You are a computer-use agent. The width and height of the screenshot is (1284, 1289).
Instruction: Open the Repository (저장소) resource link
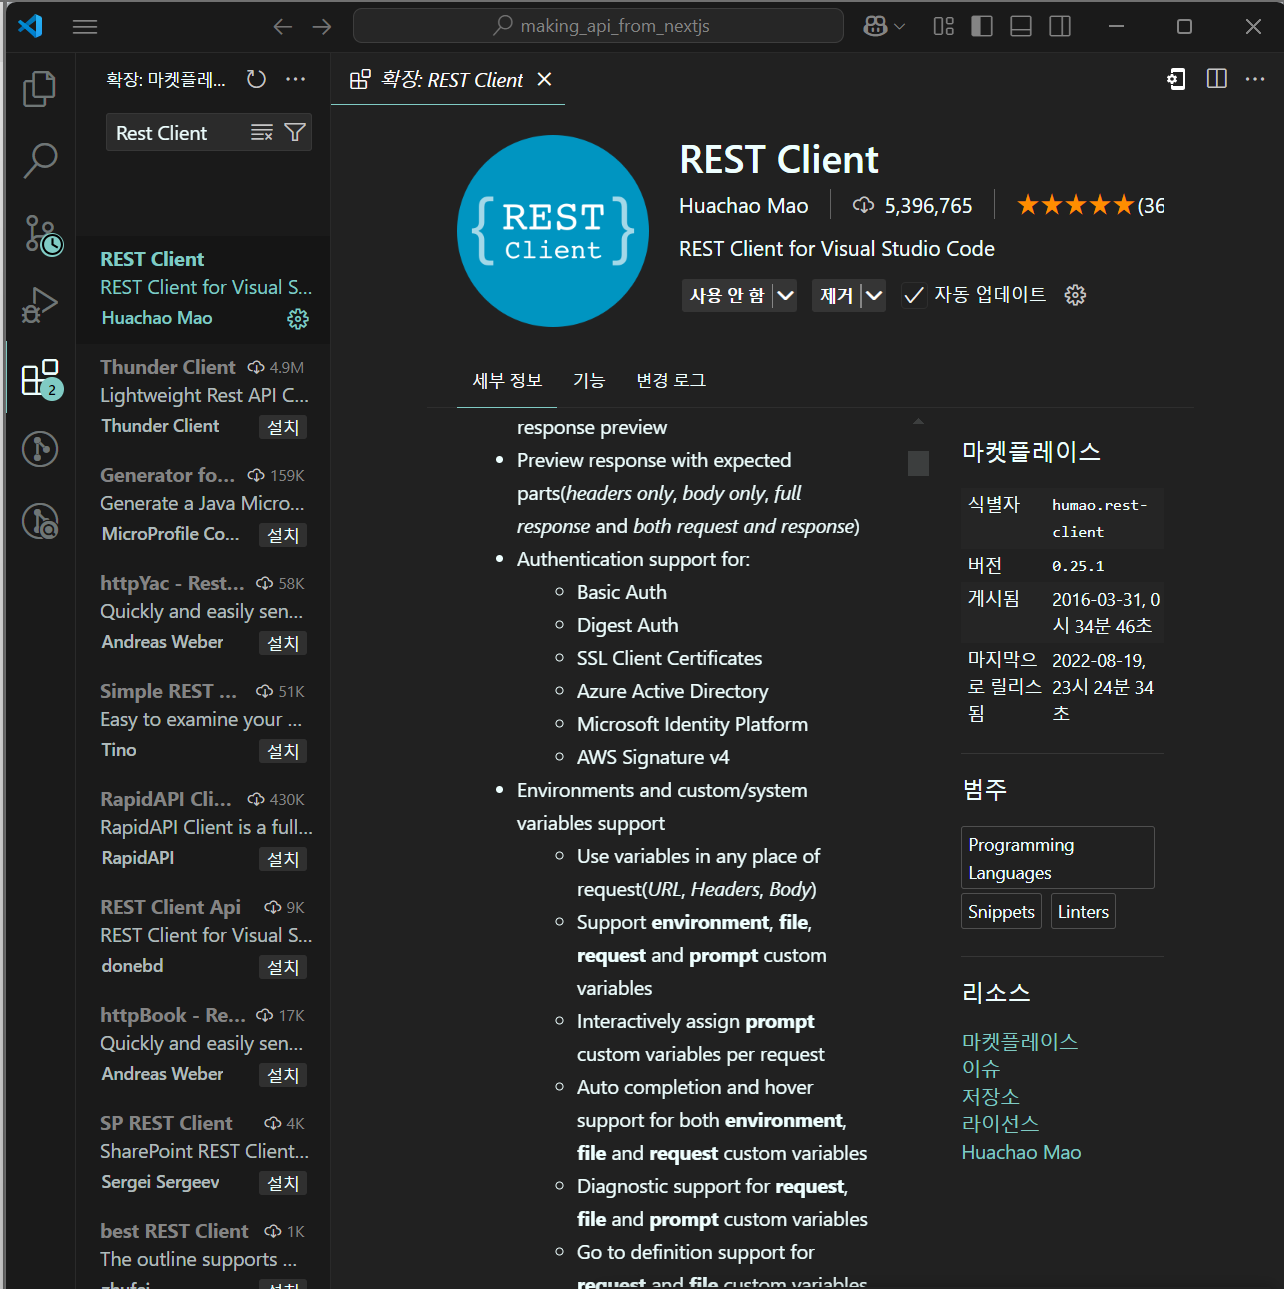click(991, 1096)
